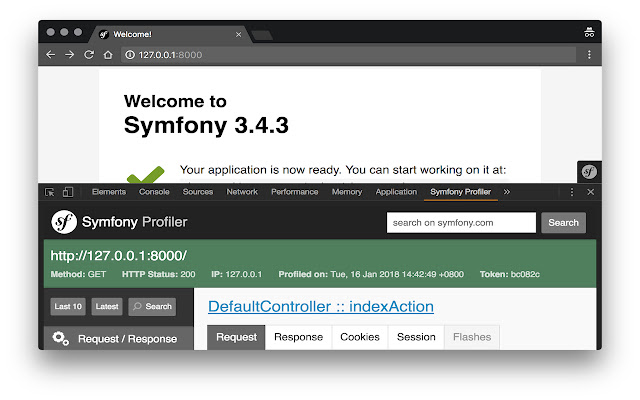The image size is (640, 400).
Task: Switch to the Elements panel
Action: tap(109, 192)
